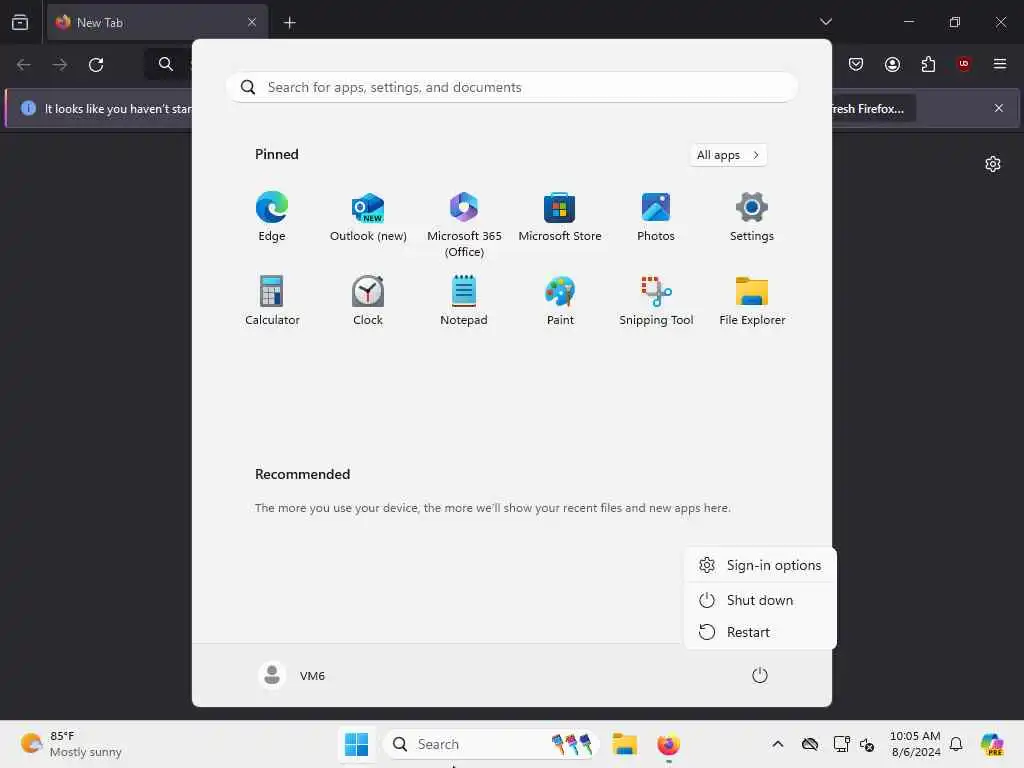Launch the Clock app
This screenshot has width=1024, height=768.
pyautogui.click(x=368, y=300)
